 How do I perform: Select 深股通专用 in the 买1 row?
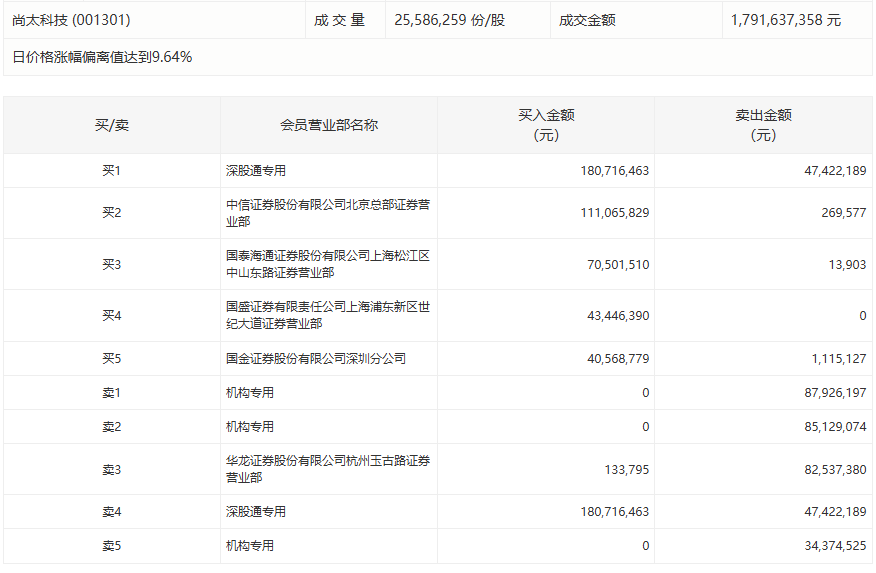[x=256, y=170]
